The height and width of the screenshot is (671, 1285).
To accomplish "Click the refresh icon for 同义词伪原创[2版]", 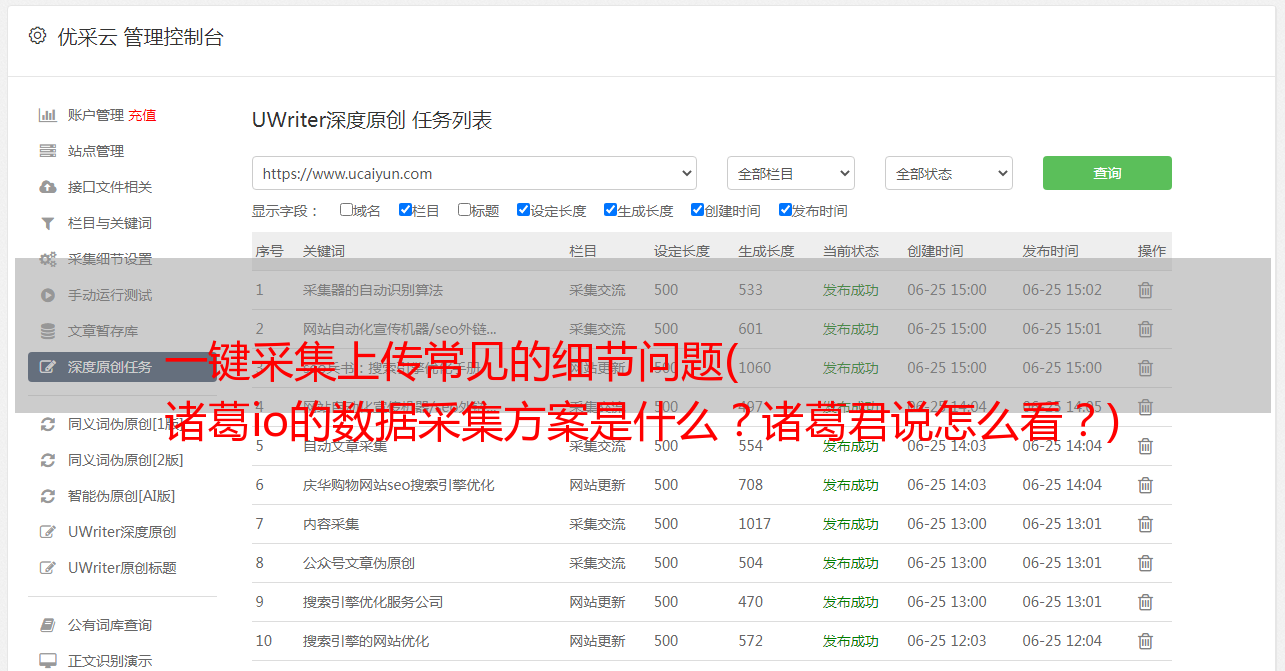I will [47, 460].
